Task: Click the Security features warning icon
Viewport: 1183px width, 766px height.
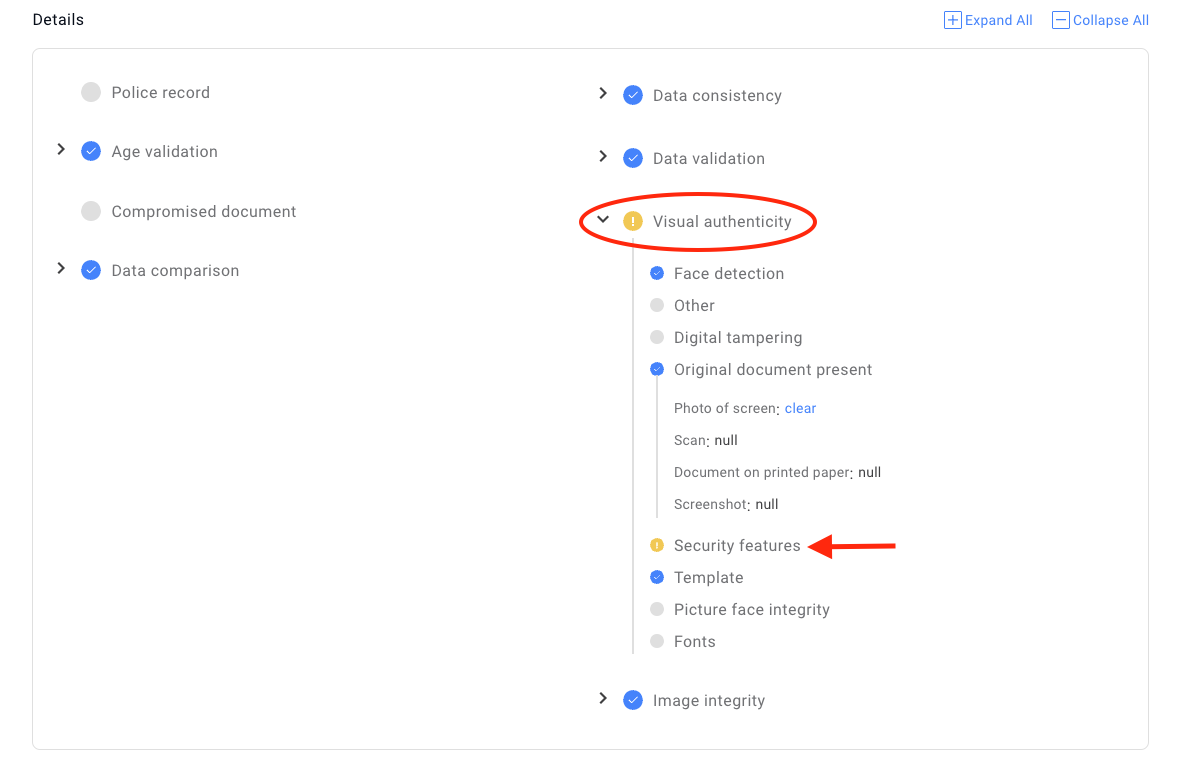Action: [657, 545]
